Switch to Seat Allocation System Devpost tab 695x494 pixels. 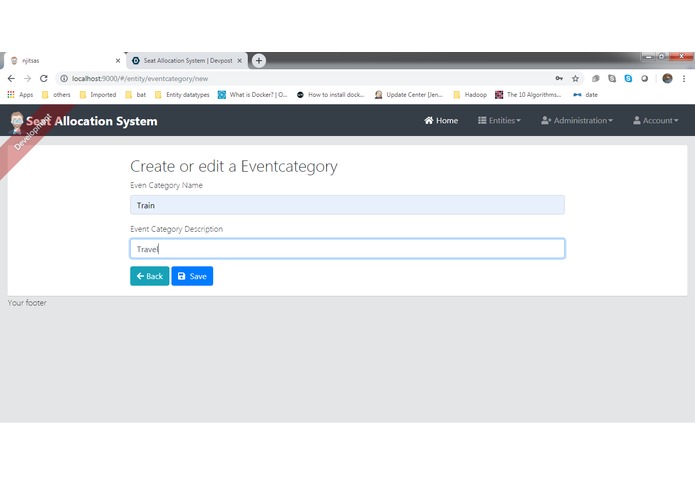pos(187,61)
